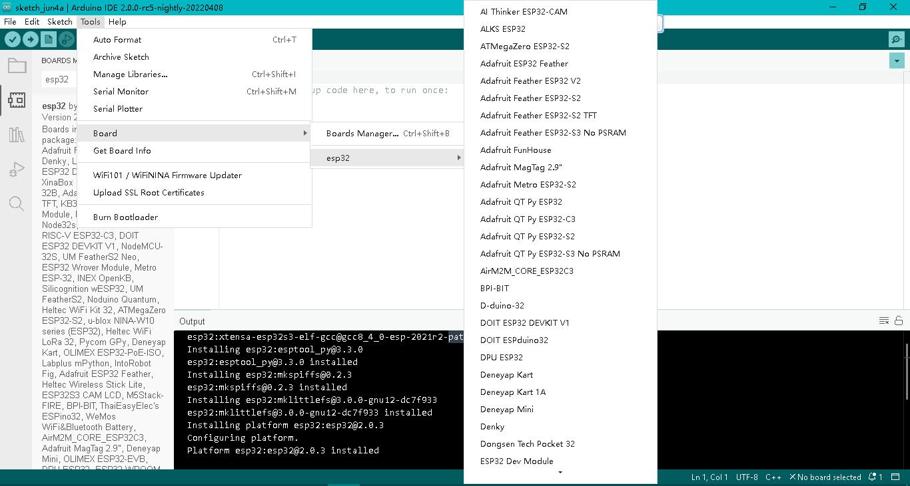
Task: Expand the esp32 submenu entry
Action: tap(387, 158)
